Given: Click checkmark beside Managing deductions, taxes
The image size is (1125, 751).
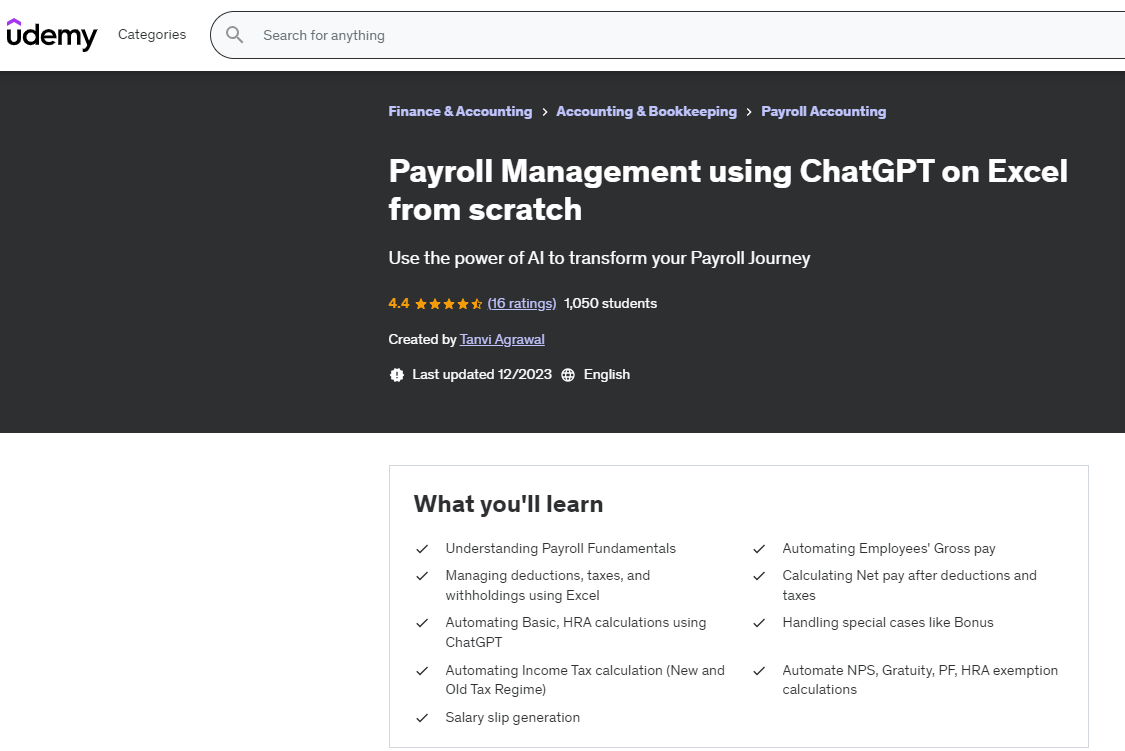Looking at the screenshot, I should click(x=422, y=576).
